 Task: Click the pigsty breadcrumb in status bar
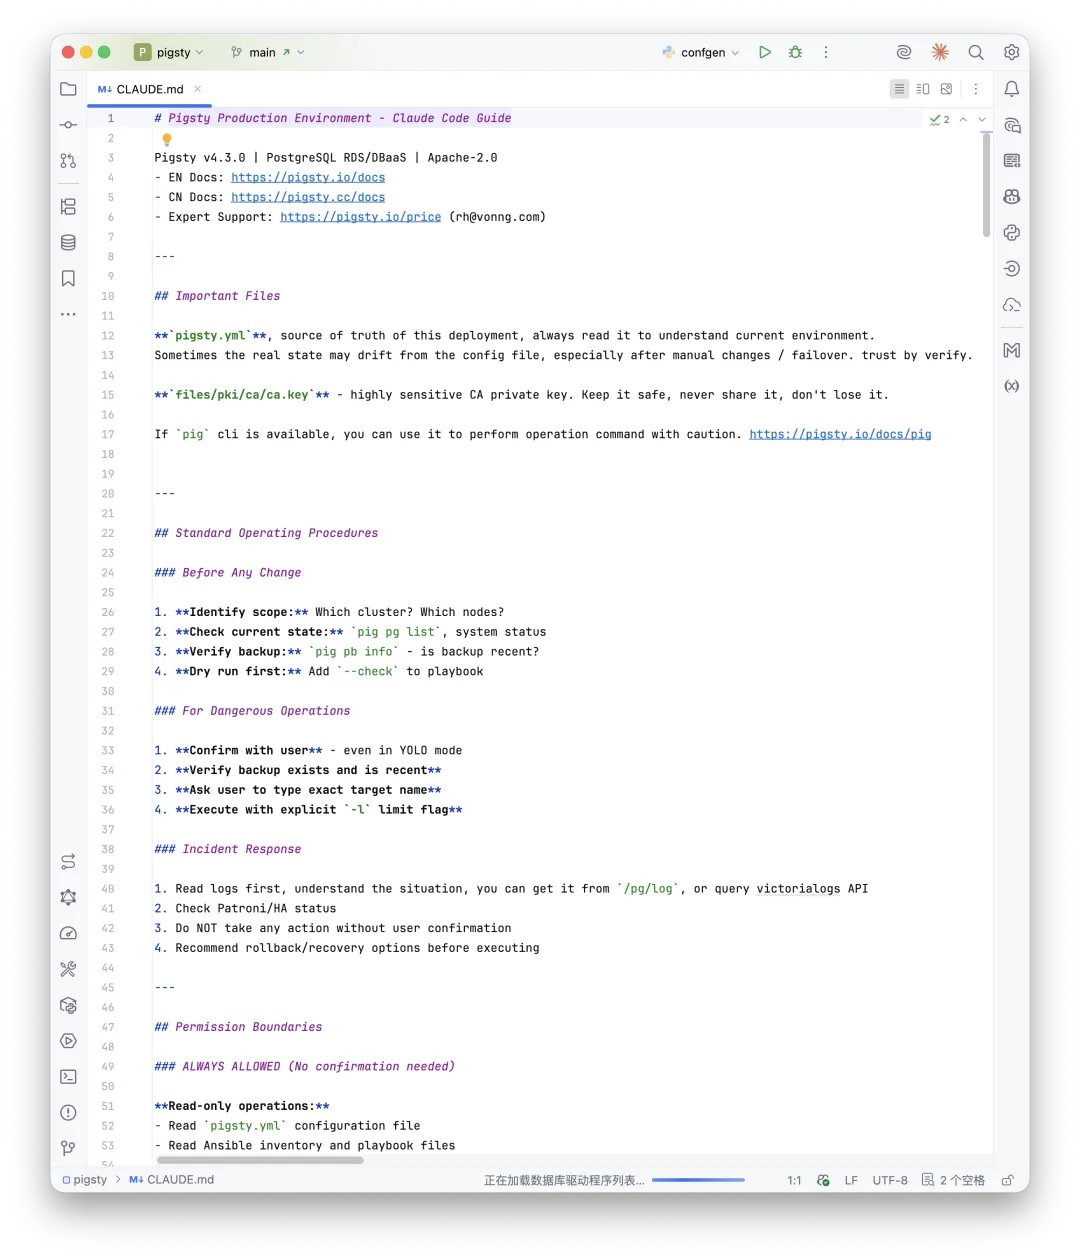point(90,1180)
